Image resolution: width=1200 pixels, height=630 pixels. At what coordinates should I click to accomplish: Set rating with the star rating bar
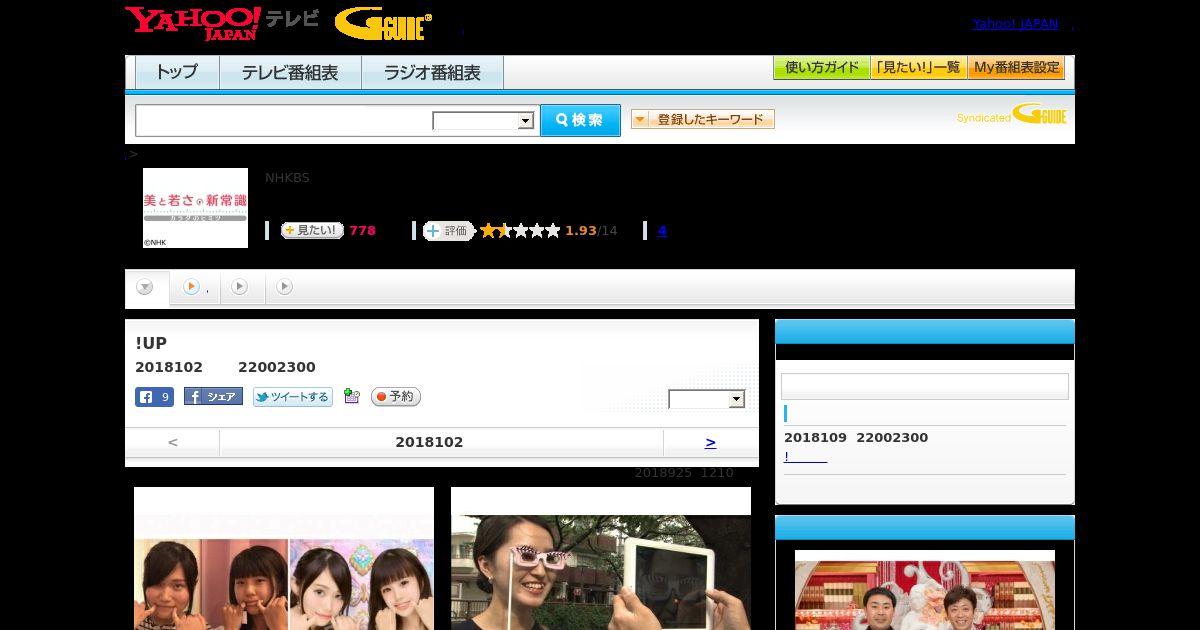(x=520, y=231)
